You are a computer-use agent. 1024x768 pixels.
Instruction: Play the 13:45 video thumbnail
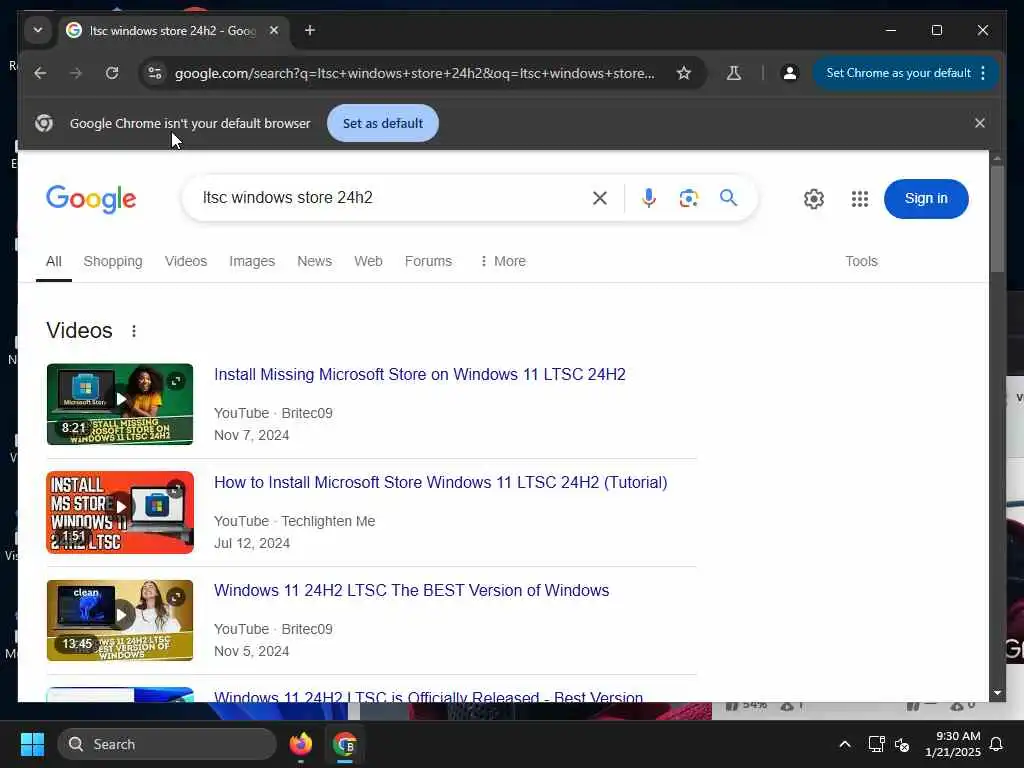[120, 620]
